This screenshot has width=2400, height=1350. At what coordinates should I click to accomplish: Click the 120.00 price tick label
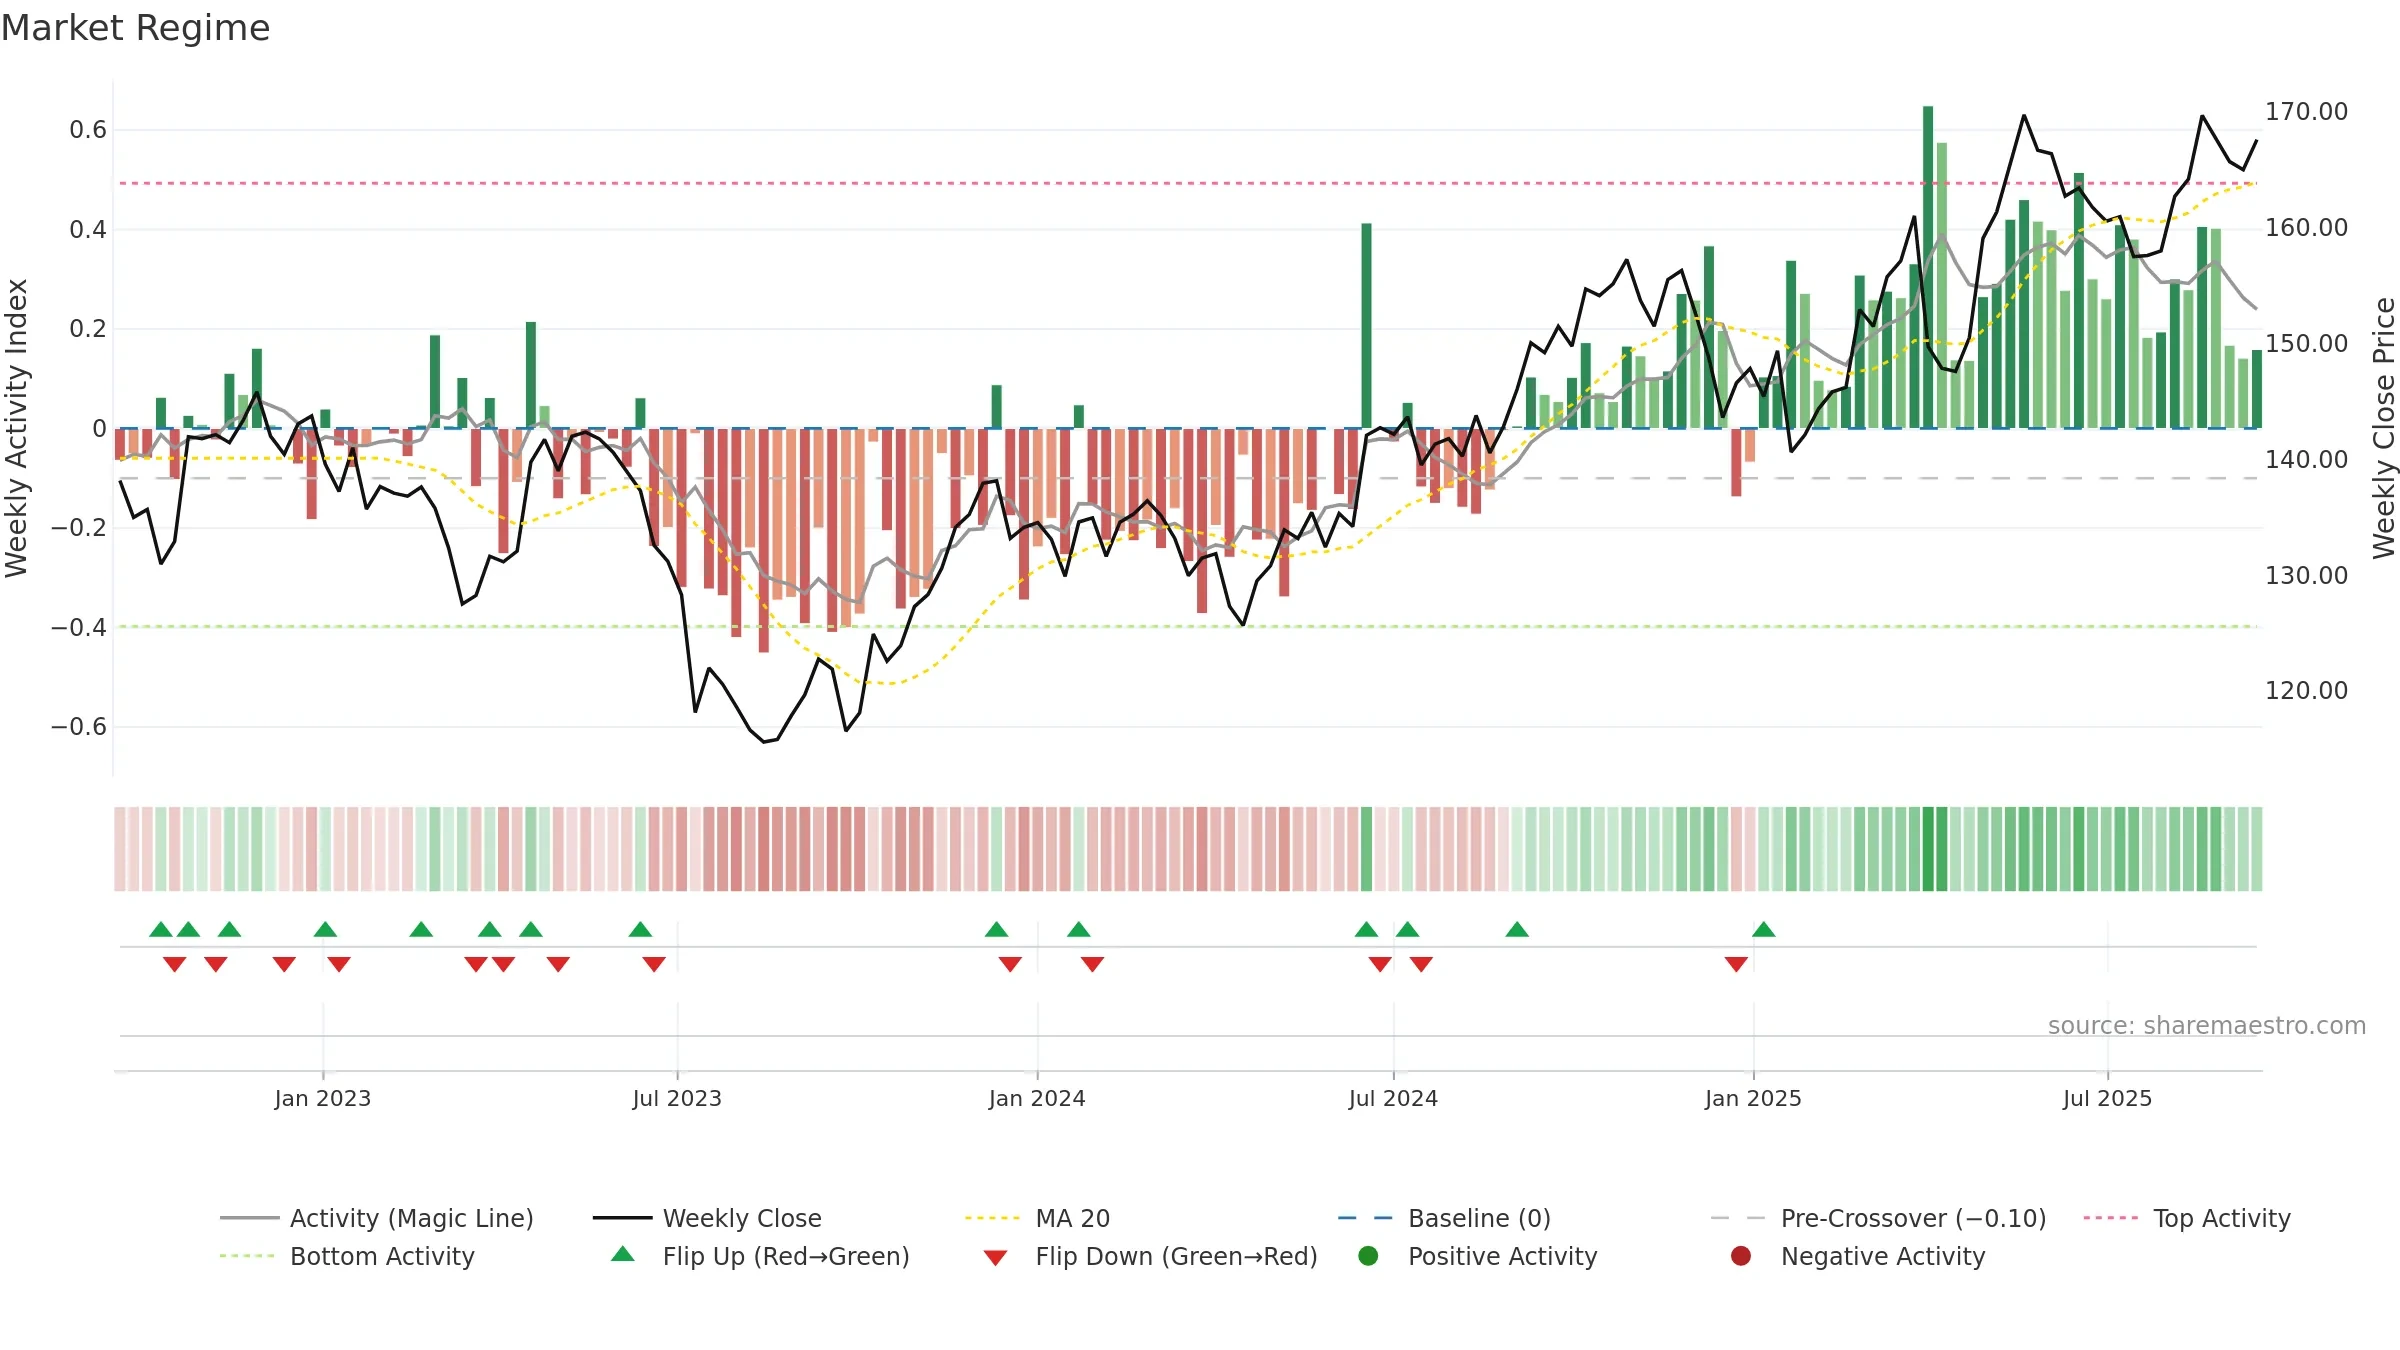pos(2306,690)
